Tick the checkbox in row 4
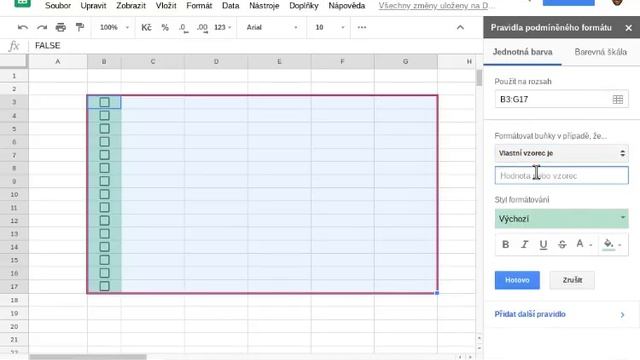The image size is (640, 360). click(x=104, y=116)
